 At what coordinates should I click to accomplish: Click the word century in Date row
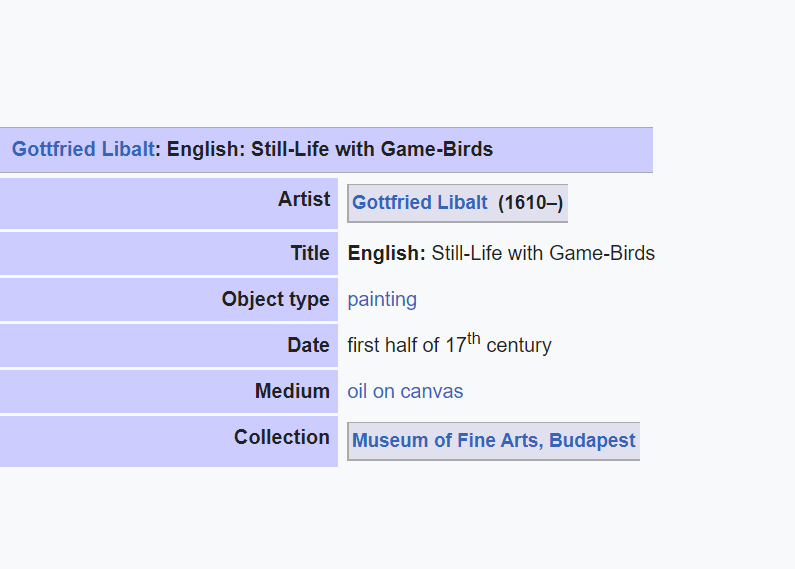(x=519, y=345)
